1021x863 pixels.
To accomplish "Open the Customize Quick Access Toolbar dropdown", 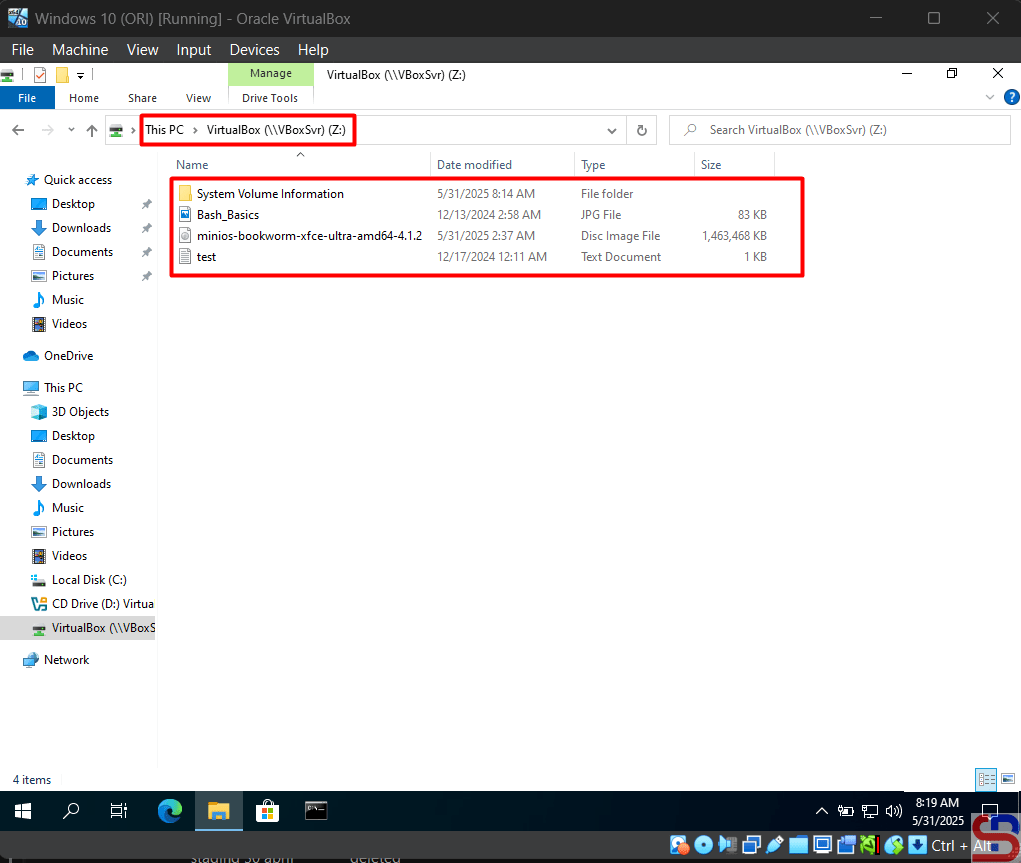I will coord(81,75).
